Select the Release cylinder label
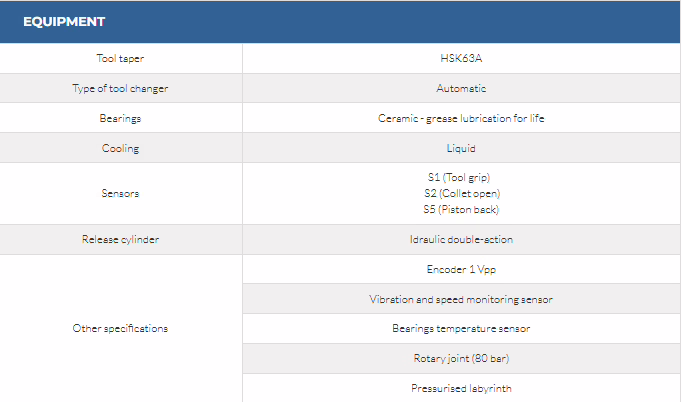This screenshot has width=682, height=402. pyautogui.click(x=120, y=239)
